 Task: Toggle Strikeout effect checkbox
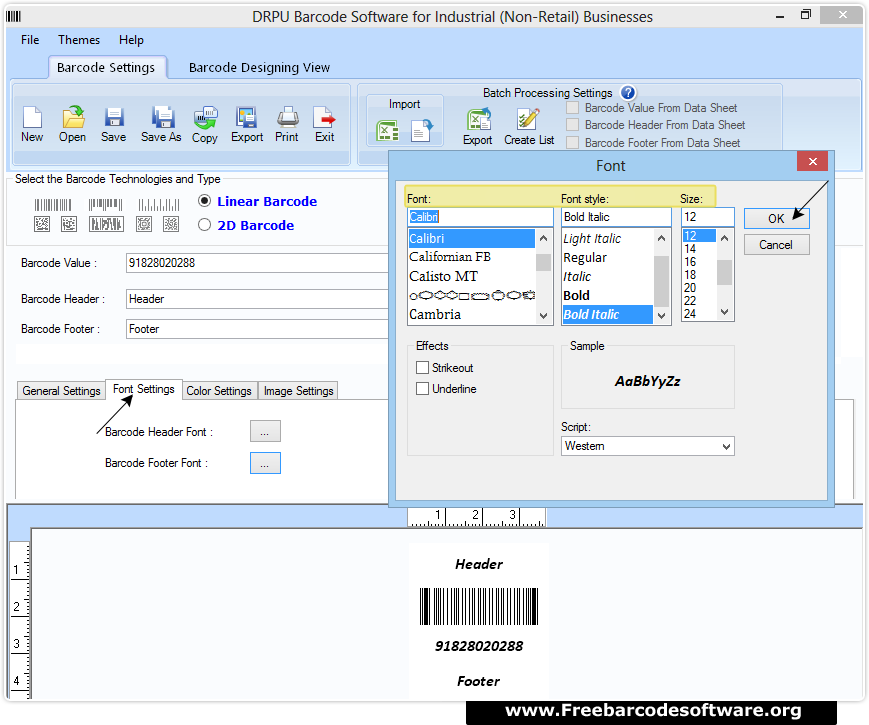point(422,367)
